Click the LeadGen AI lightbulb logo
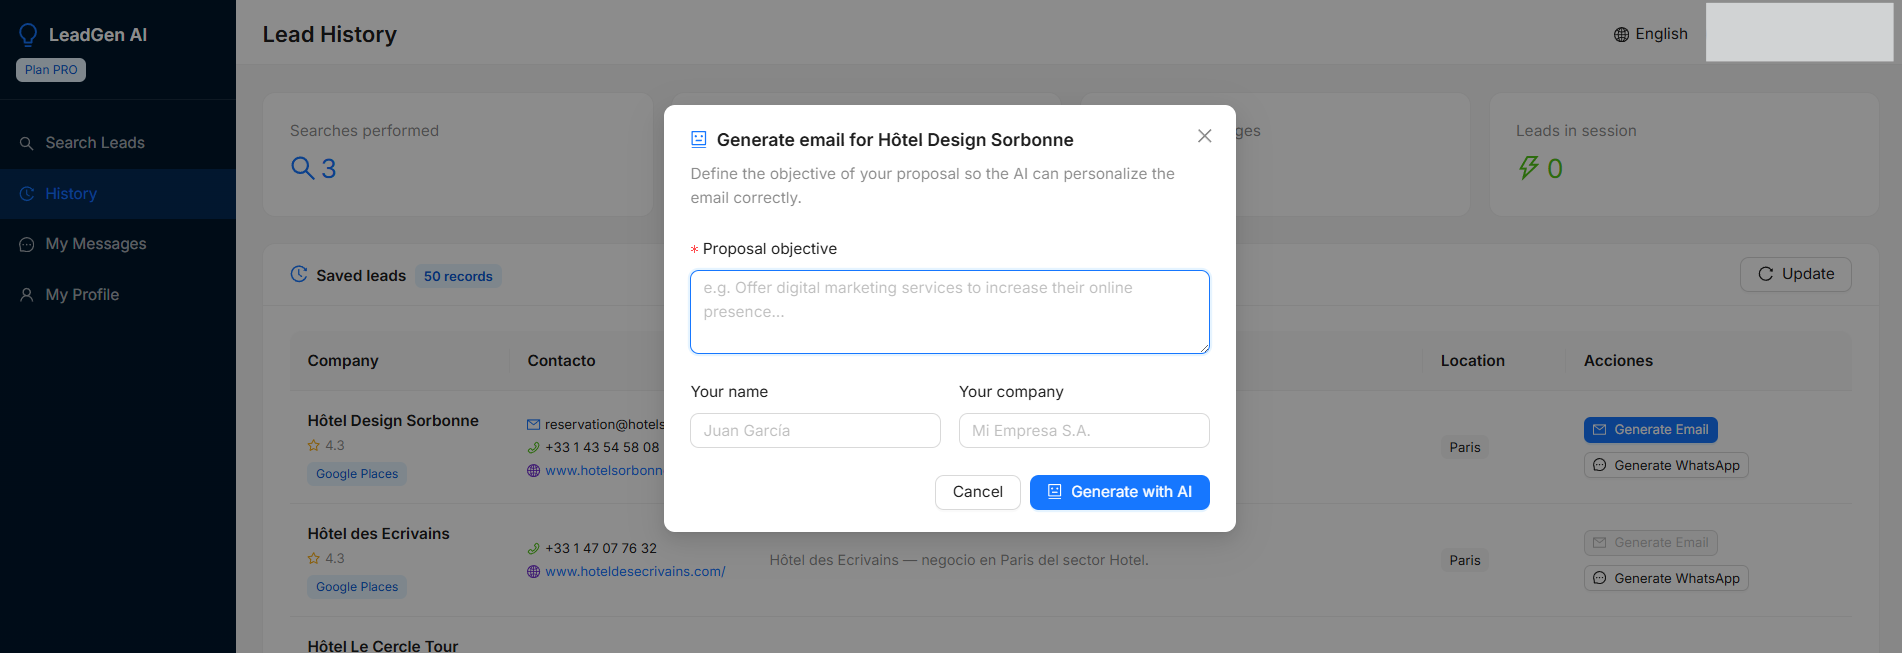 pos(28,35)
